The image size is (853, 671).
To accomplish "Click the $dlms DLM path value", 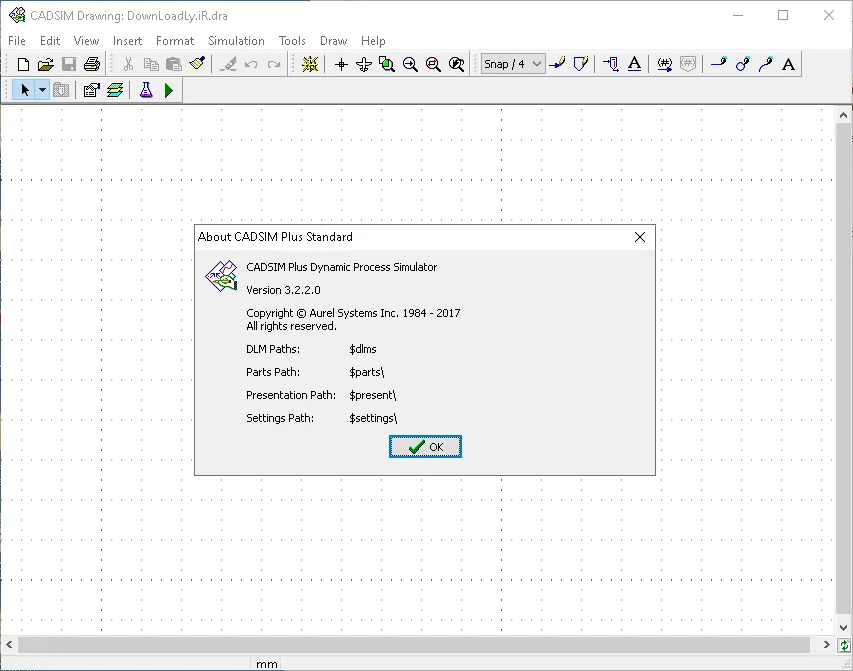I will (x=363, y=349).
